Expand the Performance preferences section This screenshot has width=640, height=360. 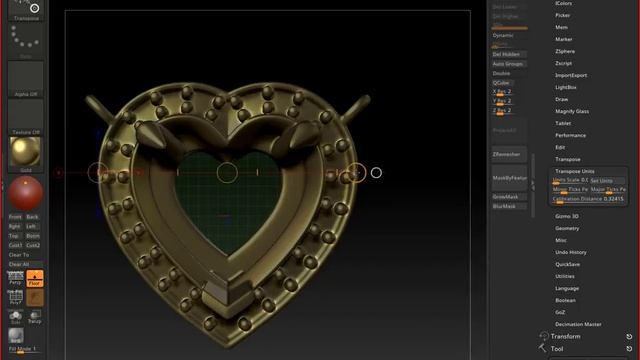pos(570,136)
